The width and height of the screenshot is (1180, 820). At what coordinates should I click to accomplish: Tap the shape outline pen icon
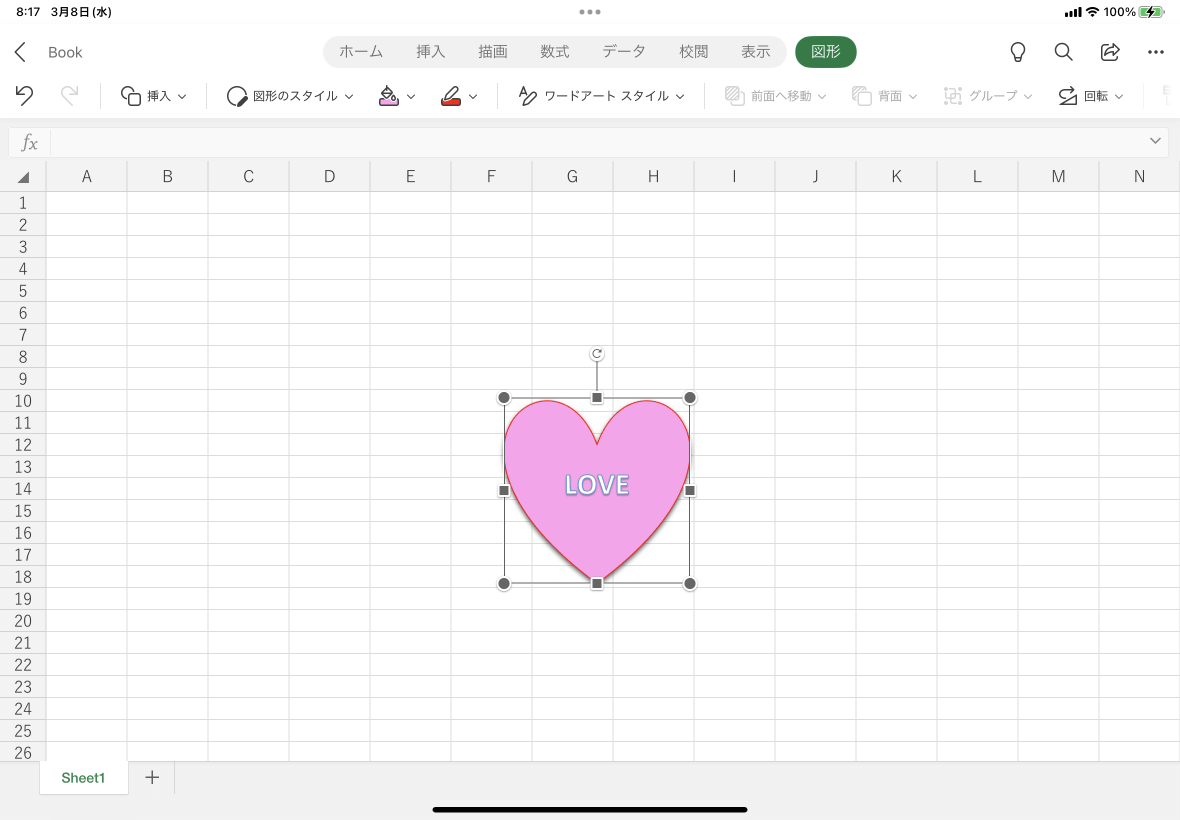(451, 96)
